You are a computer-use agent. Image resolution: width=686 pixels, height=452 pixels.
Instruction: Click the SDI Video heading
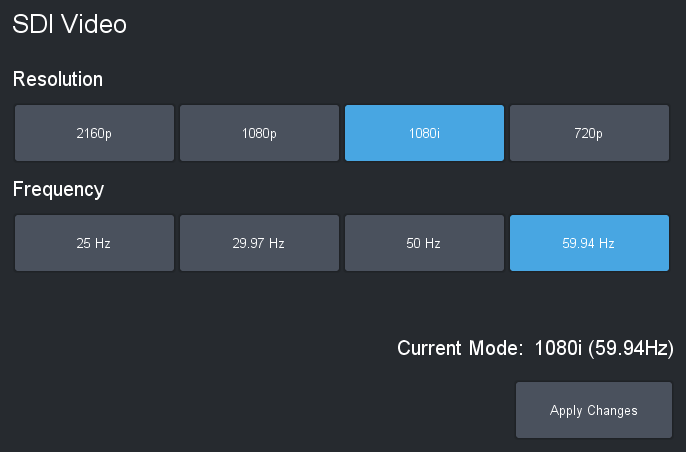[x=69, y=24]
